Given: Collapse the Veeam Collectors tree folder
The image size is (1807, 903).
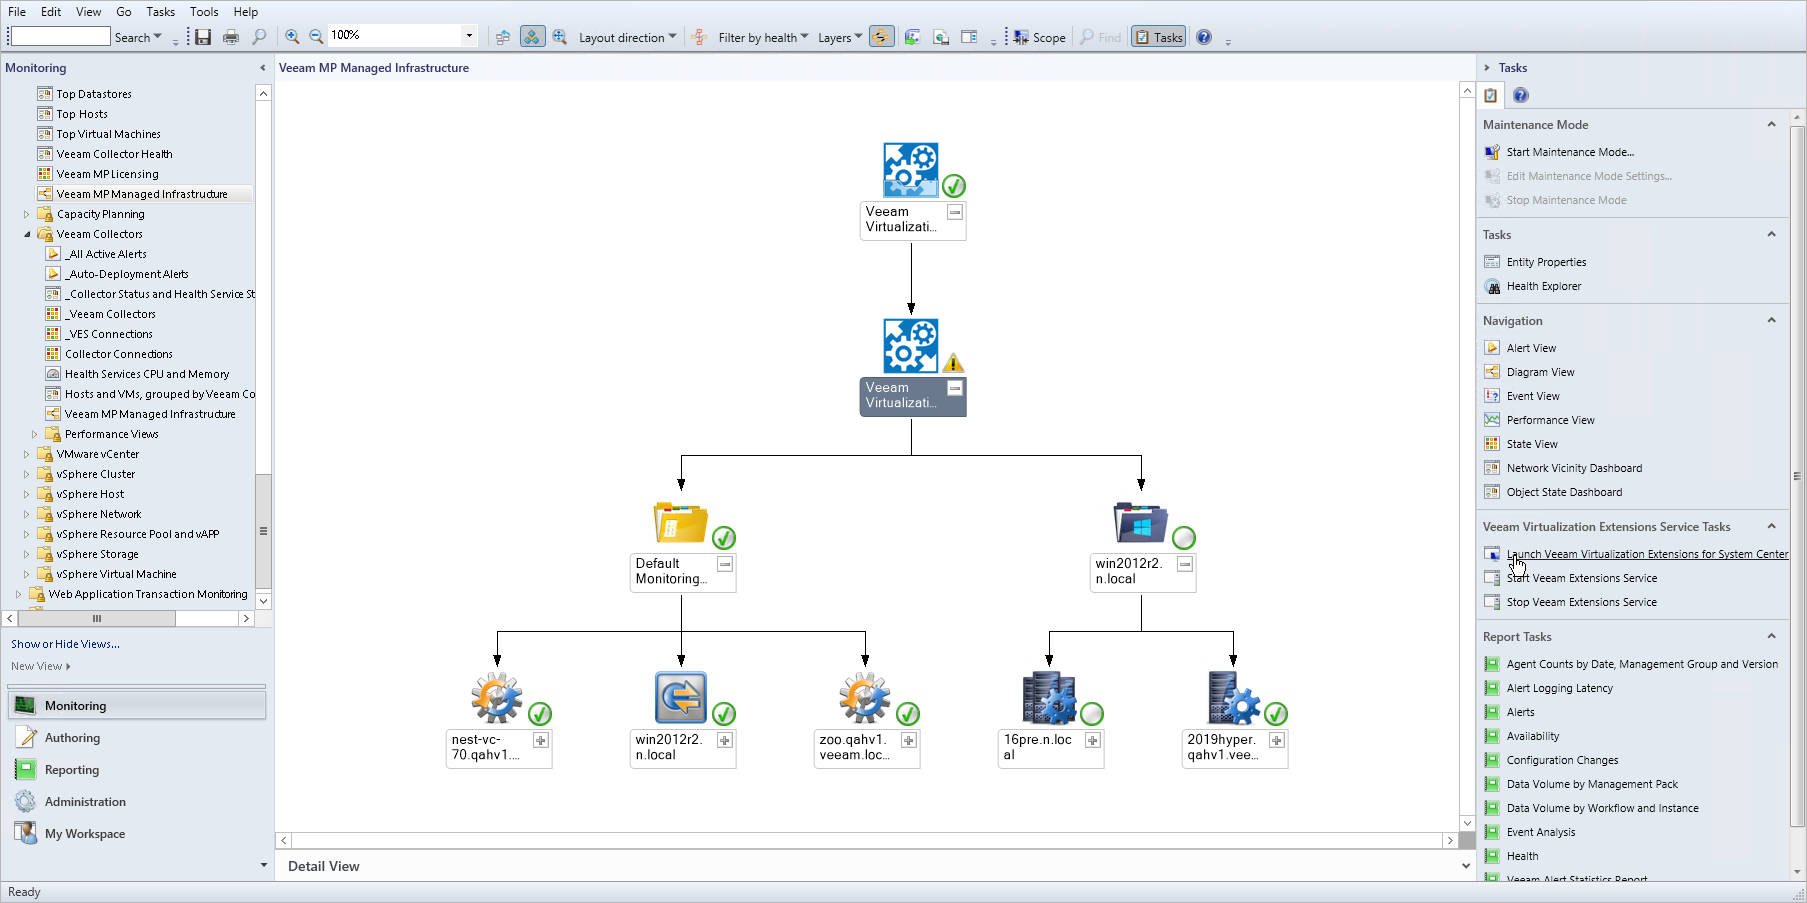Looking at the screenshot, I should point(27,234).
